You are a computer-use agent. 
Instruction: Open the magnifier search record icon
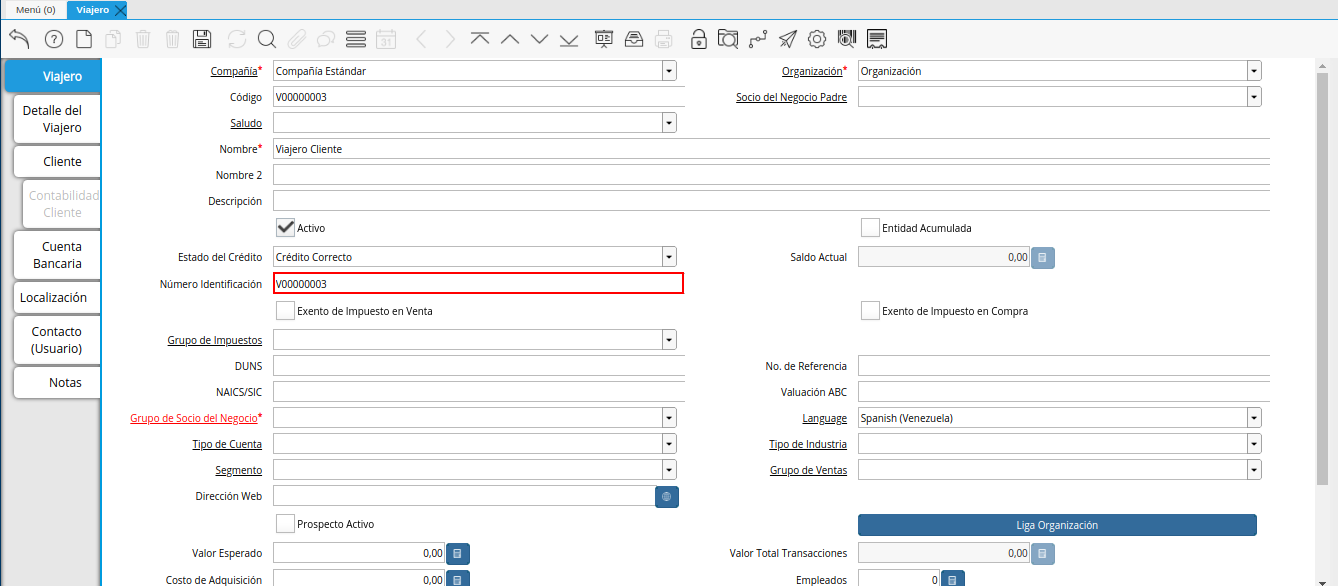click(266, 39)
